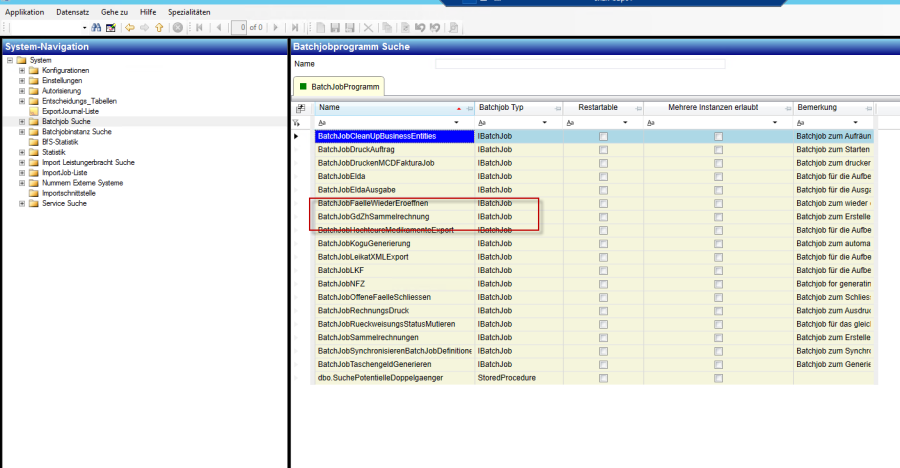Toggle Restartable checkbox for BatchJobSammelrechnungen
The height and width of the screenshot is (468, 900).
coord(603,338)
